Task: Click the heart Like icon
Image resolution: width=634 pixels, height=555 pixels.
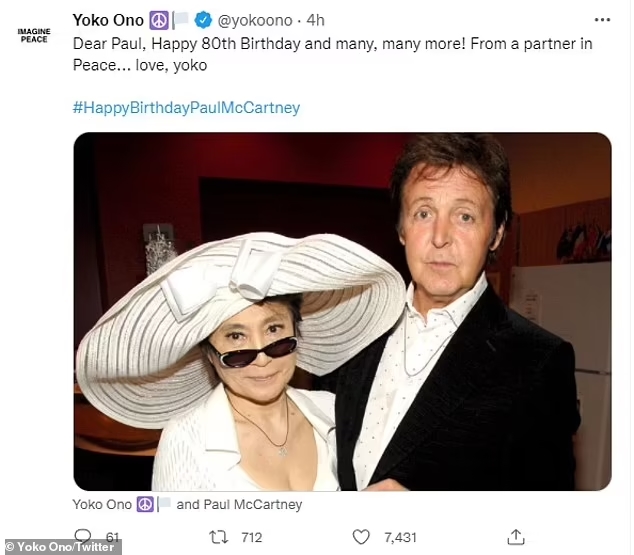Action: pos(361,537)
